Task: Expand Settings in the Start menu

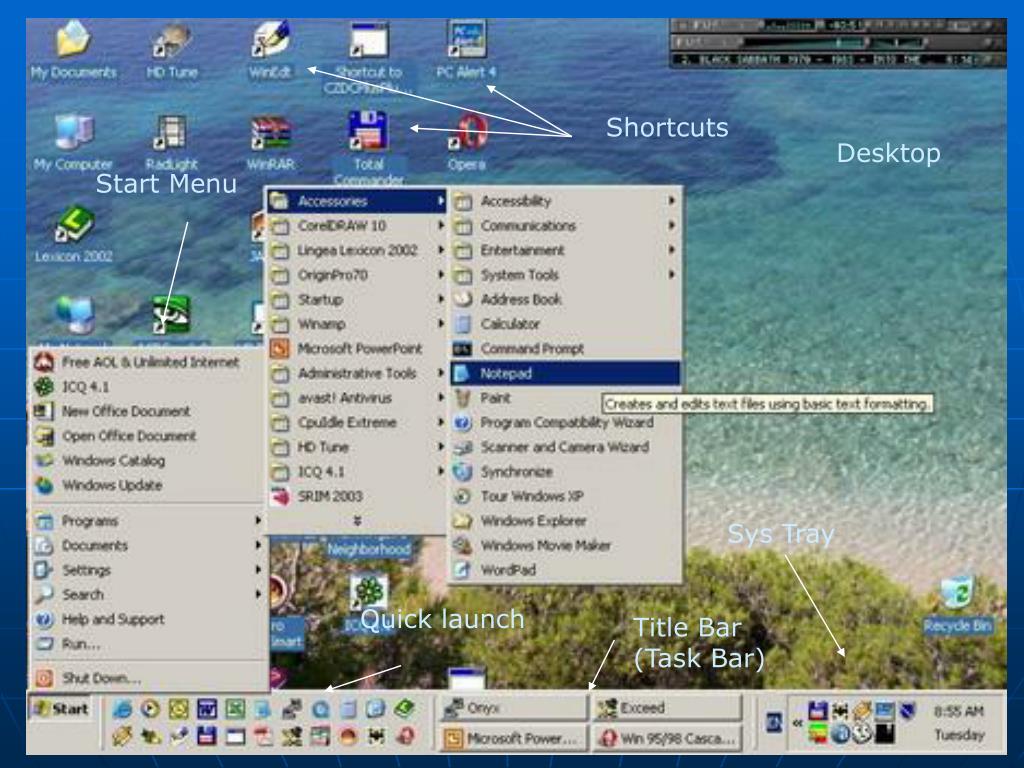Action: [148, 570]
